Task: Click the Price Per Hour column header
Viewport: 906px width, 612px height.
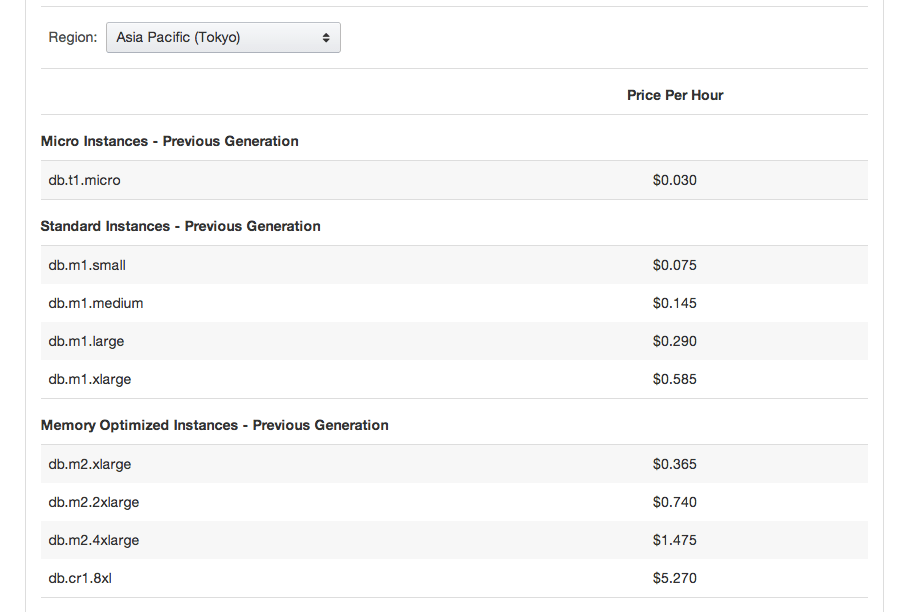Action: [675, 94]
